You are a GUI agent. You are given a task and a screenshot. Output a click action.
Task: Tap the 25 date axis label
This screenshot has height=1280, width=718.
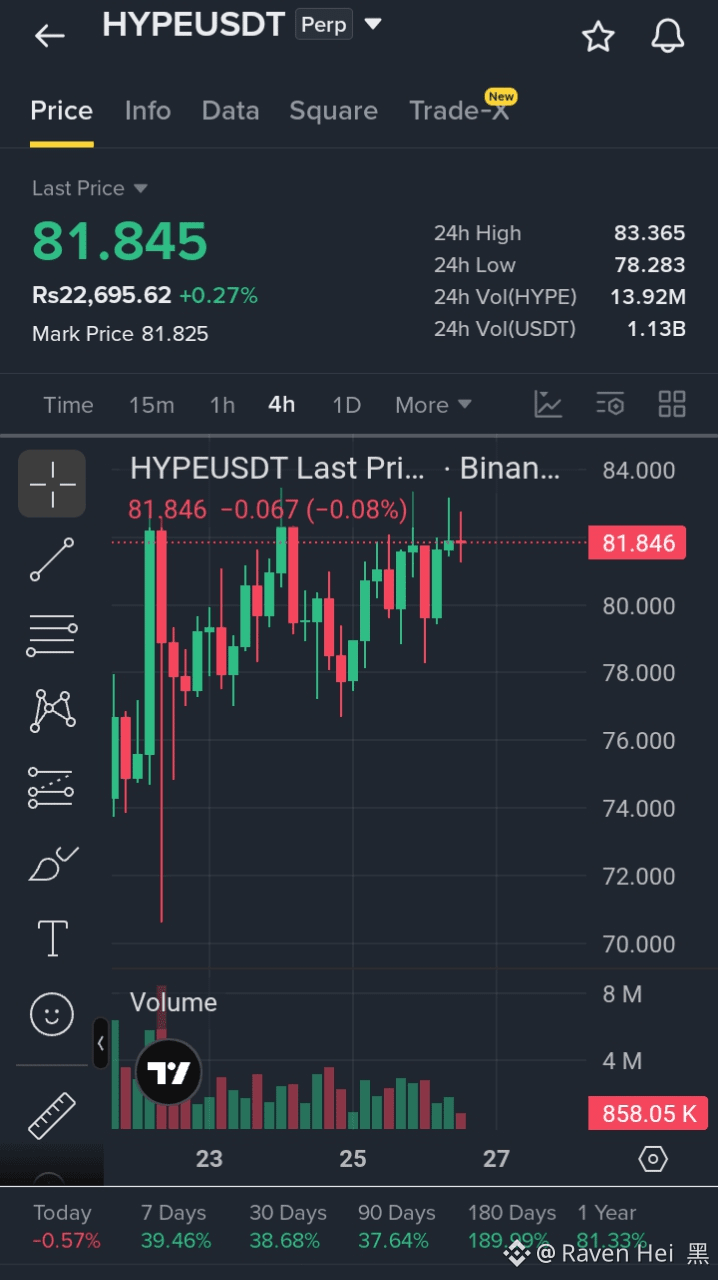[353, 1159]
